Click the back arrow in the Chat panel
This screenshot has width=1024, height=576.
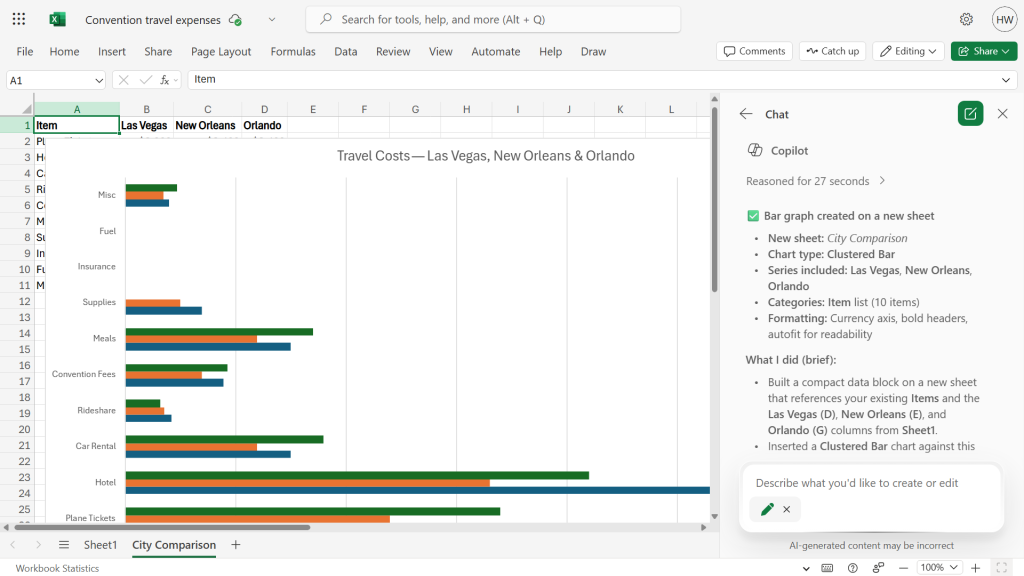click(x=745, y=114)
